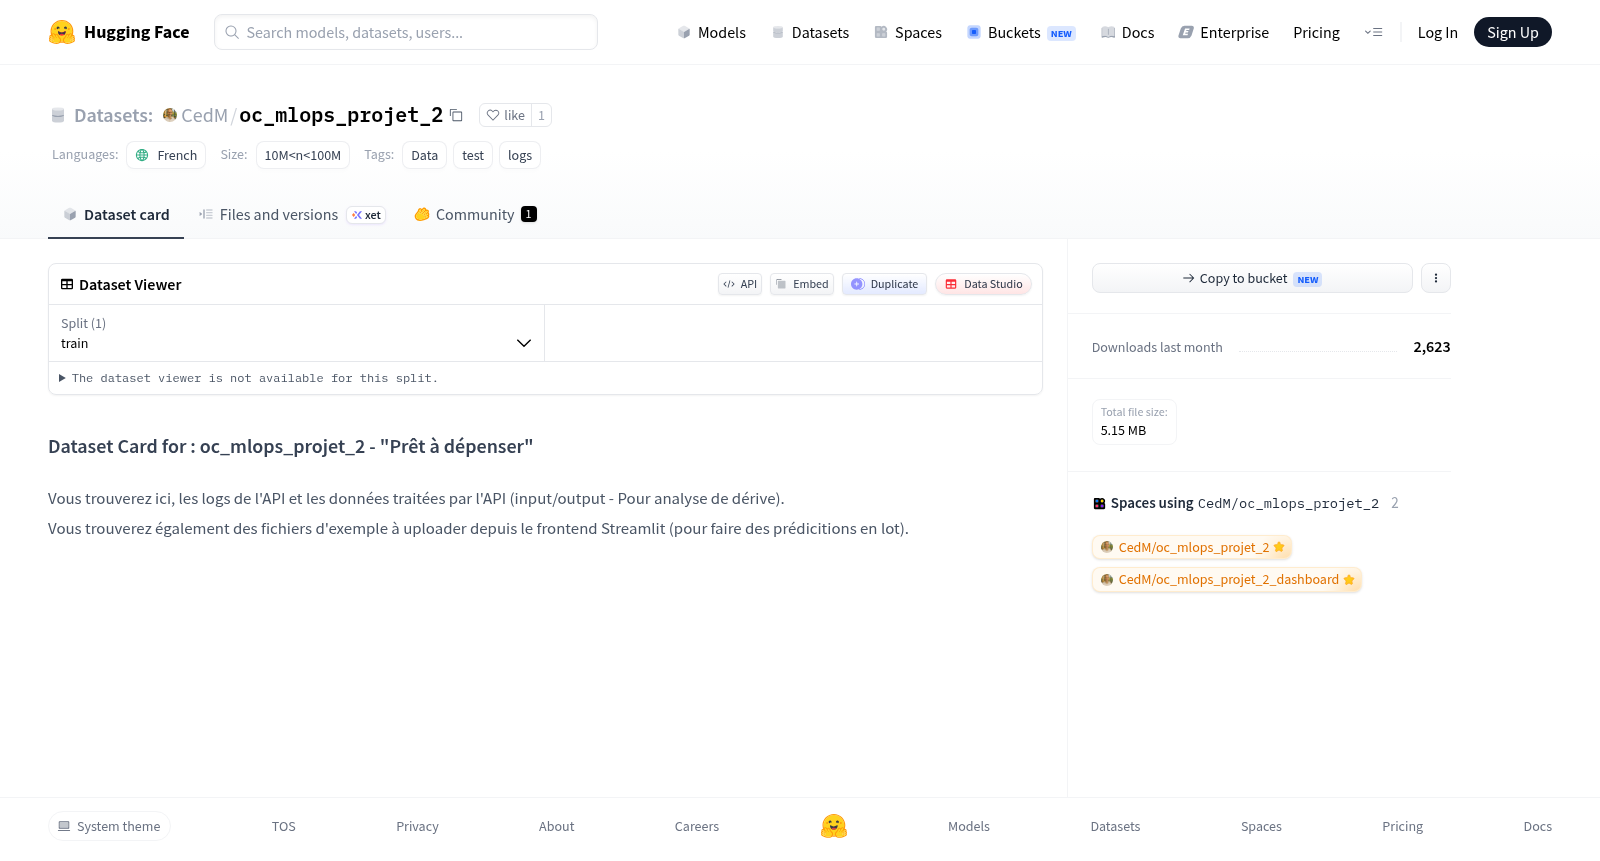Open Enterprise in the top navigation
The image size is (1600, 861).
tap(1224, 32)
